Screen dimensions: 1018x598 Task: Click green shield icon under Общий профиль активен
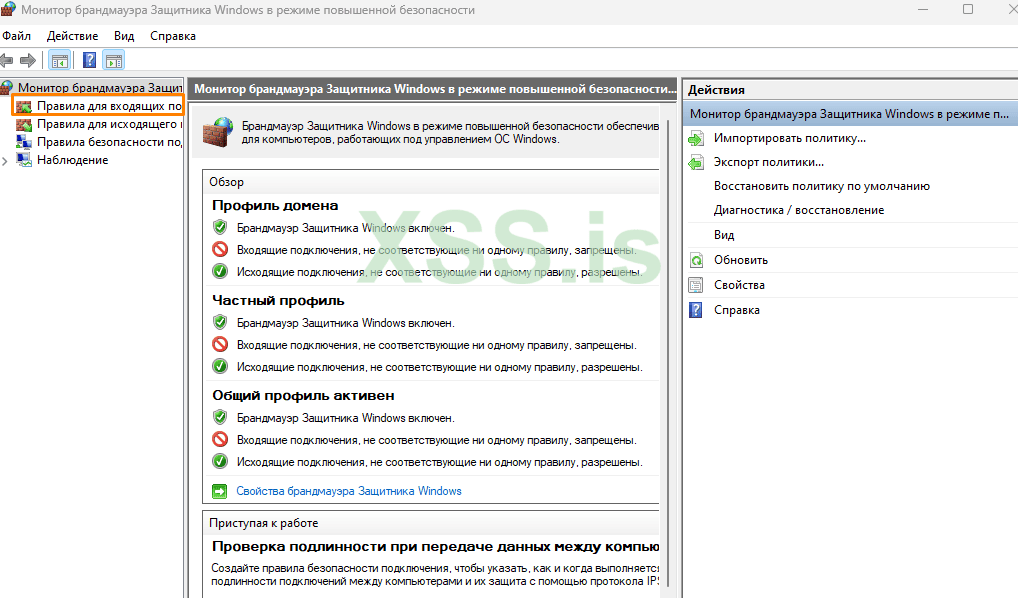(x=220, y=417)
